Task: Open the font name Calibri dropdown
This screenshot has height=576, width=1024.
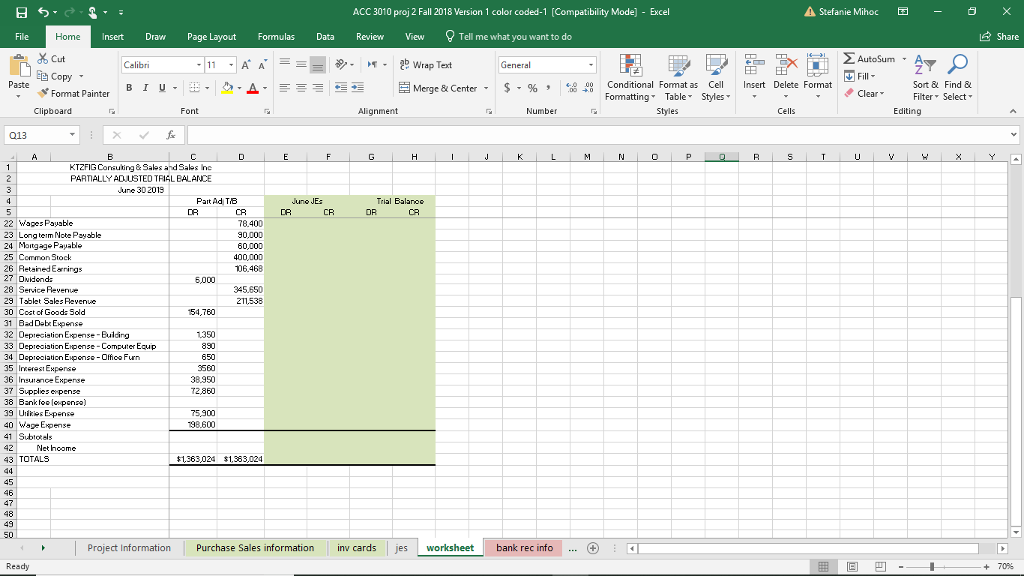Action: coord(199,65)
